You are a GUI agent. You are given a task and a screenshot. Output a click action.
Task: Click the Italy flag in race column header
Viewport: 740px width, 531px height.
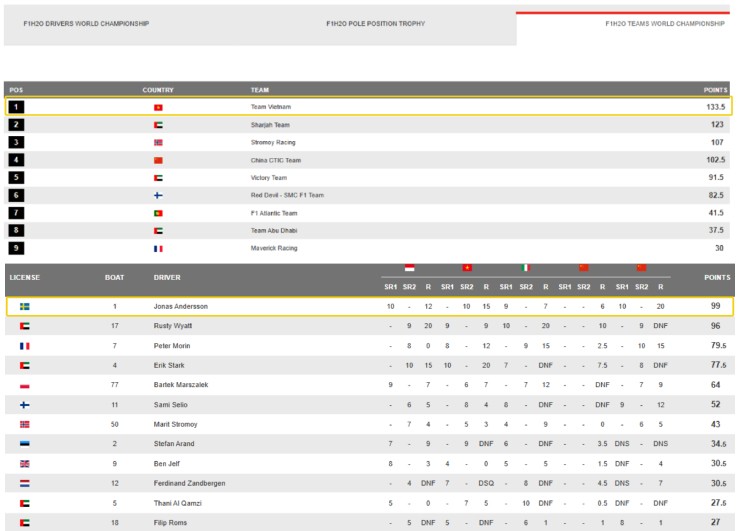526,268
